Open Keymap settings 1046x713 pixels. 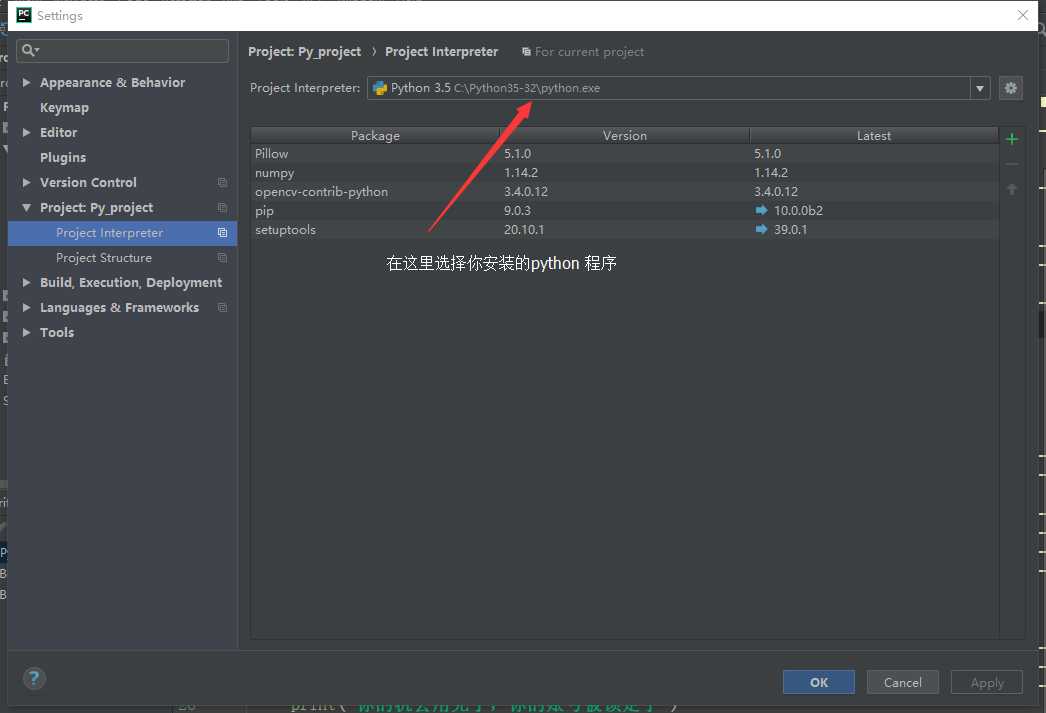(64, 107)
